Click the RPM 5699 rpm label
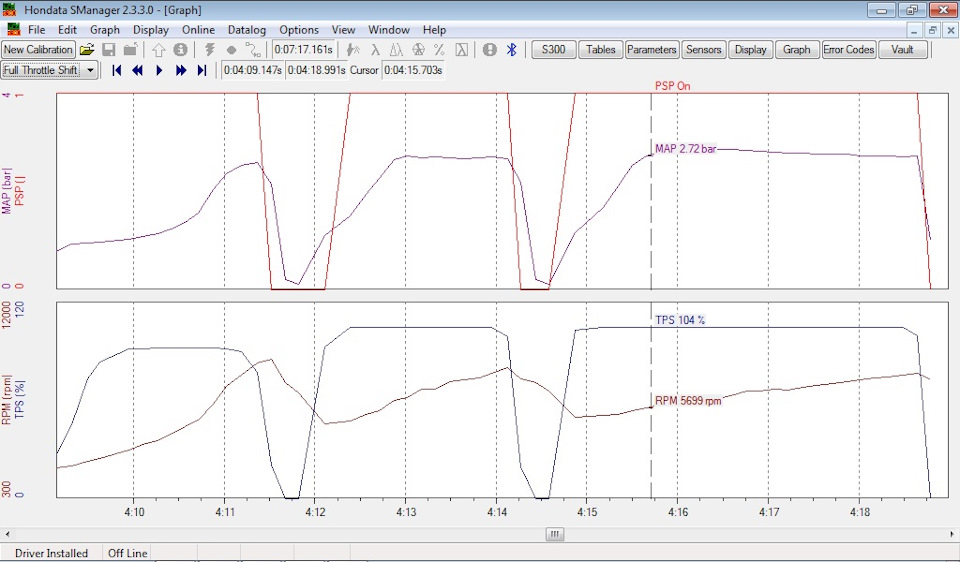This screenshot has height=562, width=960. point(688,401)
